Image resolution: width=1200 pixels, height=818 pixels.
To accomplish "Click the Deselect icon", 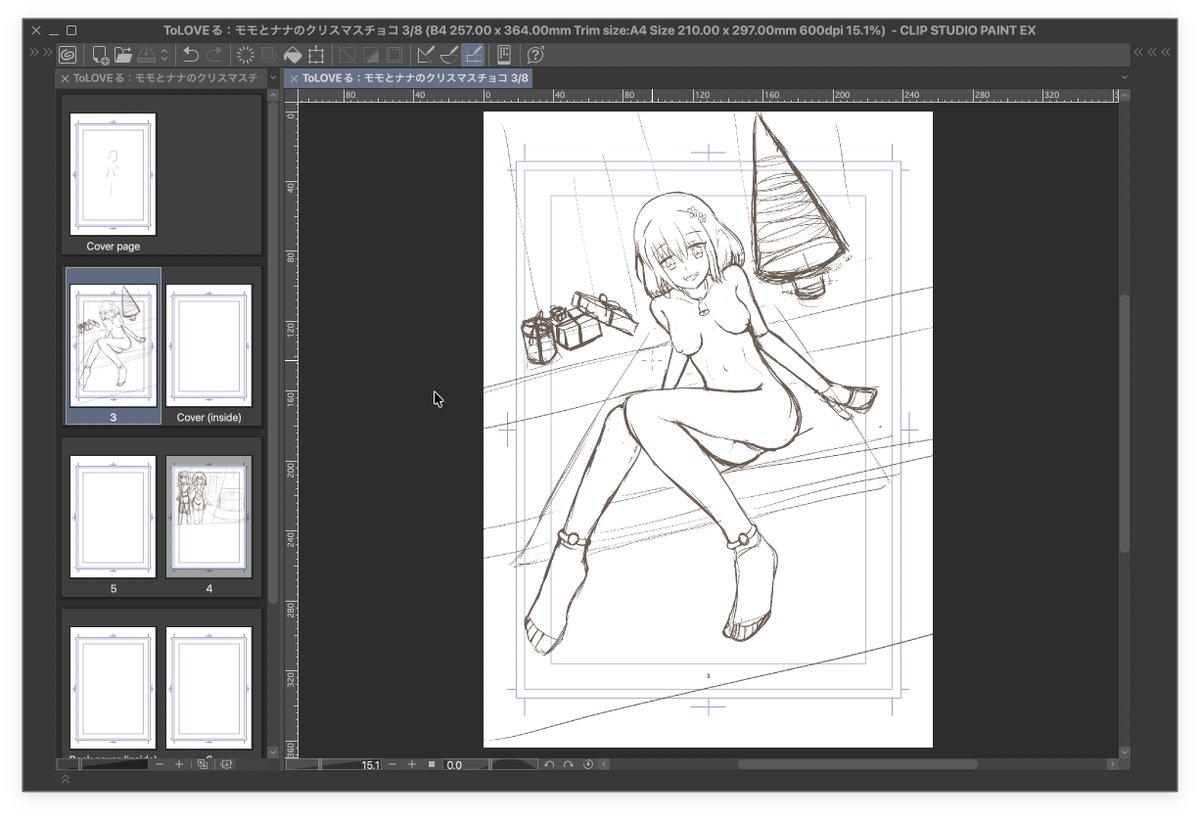I will click(x=347, y=55).
